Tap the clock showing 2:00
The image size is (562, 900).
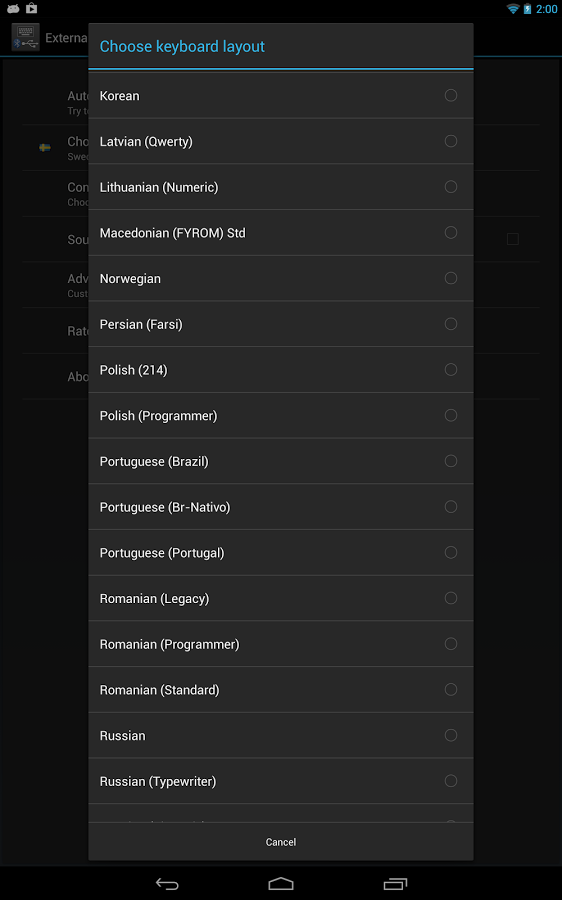546,9
